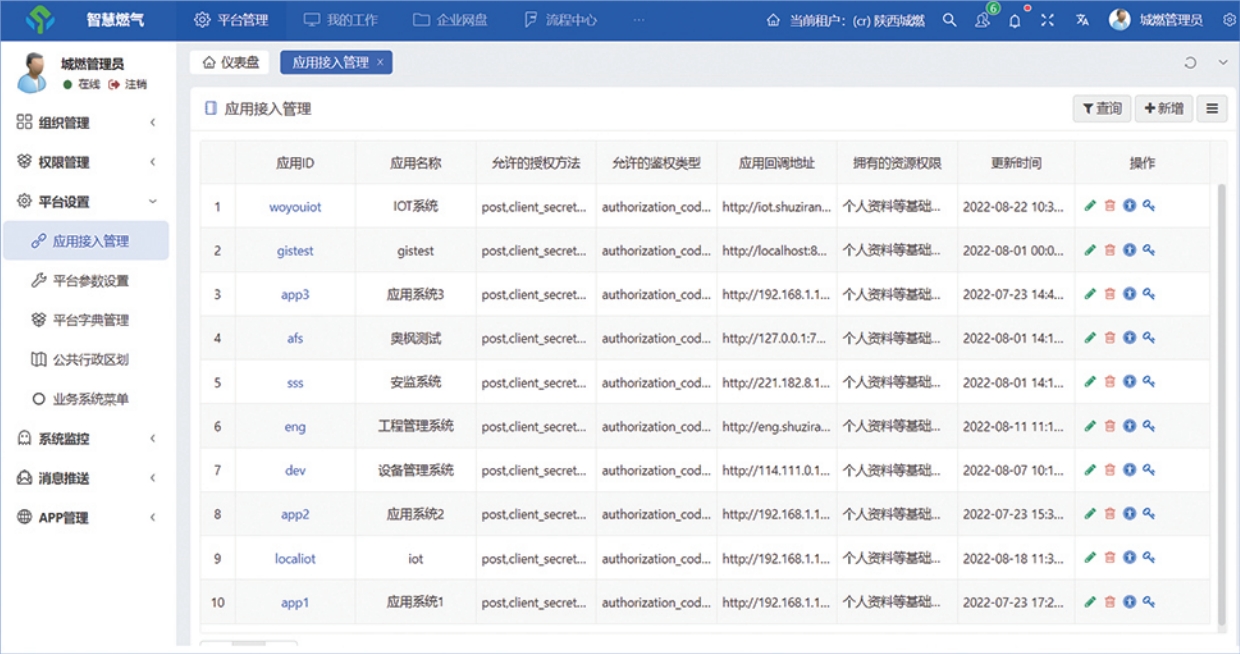Edit the gistest row with pencil

point(1090,250)
